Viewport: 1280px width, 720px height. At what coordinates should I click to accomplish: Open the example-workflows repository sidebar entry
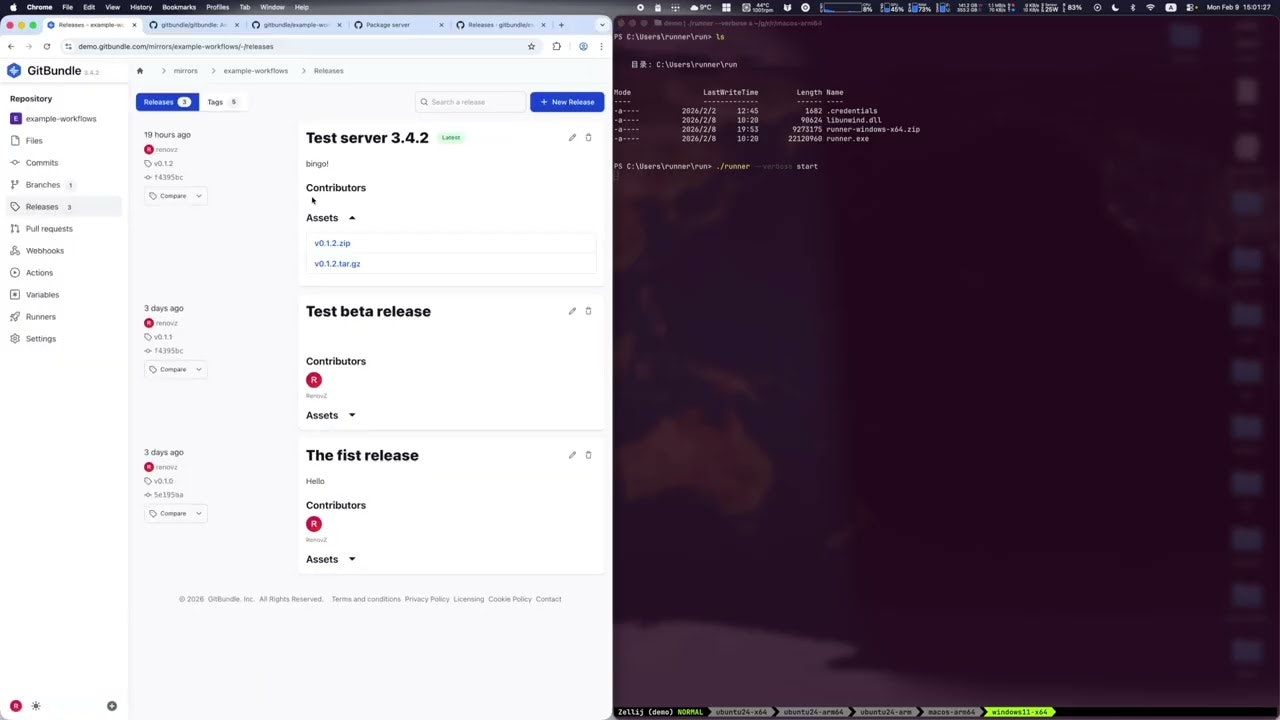click(x=61, y=119)
